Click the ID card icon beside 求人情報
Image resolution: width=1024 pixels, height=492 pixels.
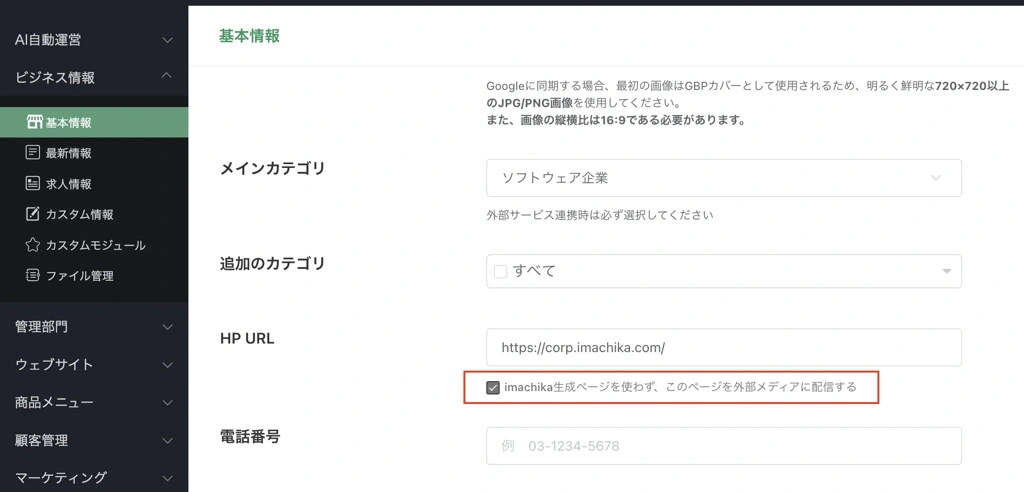pyautogui.click(x=33, y=184)
